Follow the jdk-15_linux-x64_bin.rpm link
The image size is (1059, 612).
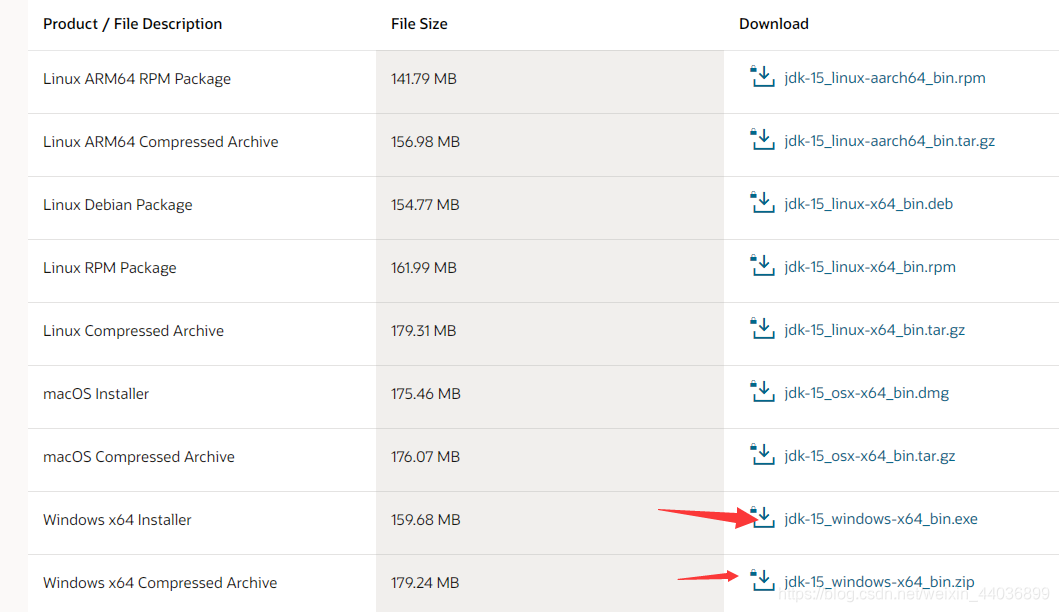click(870, 267)
